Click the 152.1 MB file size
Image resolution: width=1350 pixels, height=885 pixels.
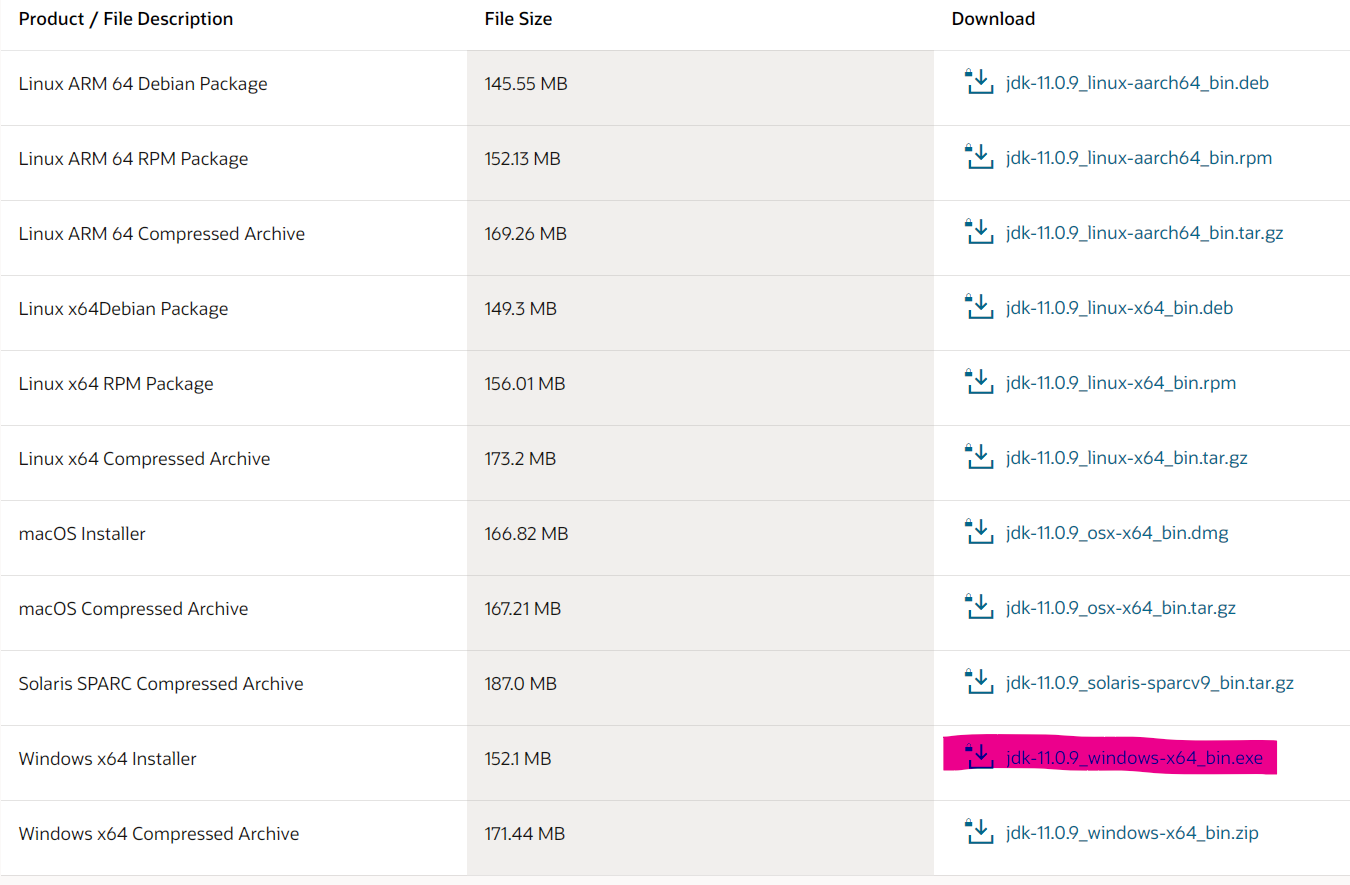tap(518, 759)
